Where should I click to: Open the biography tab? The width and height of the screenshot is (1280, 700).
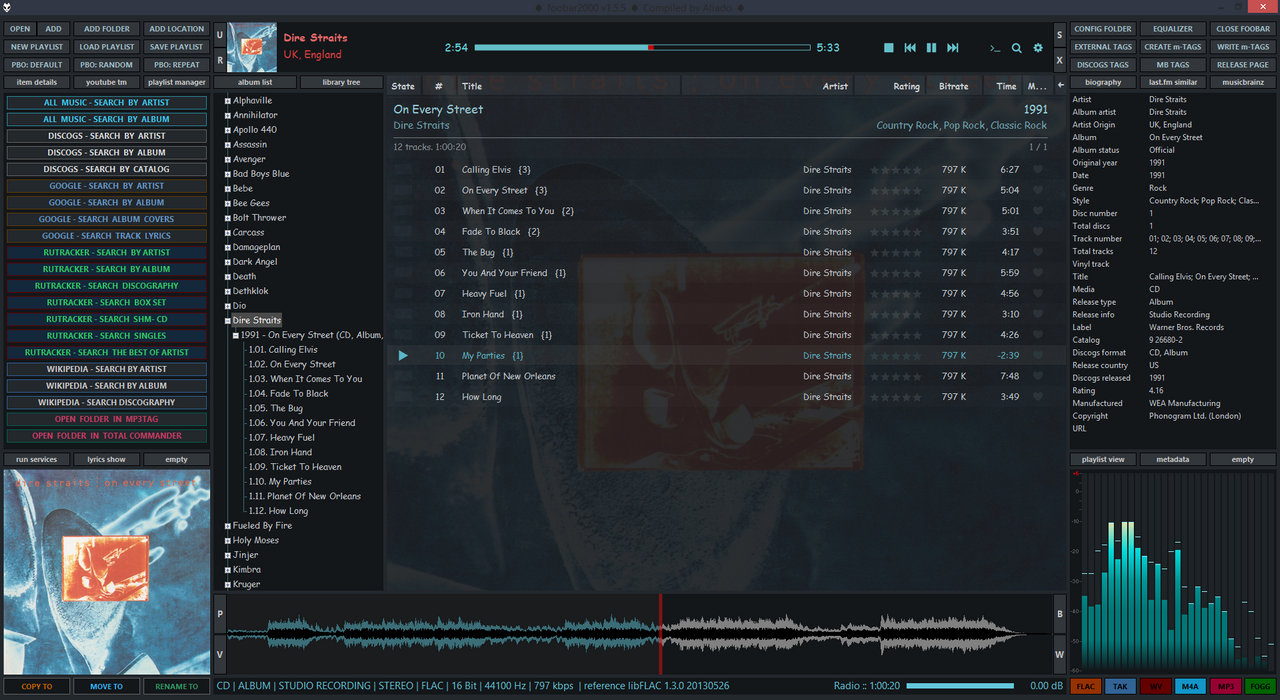pyautogui.click(x=1103, y=82)
